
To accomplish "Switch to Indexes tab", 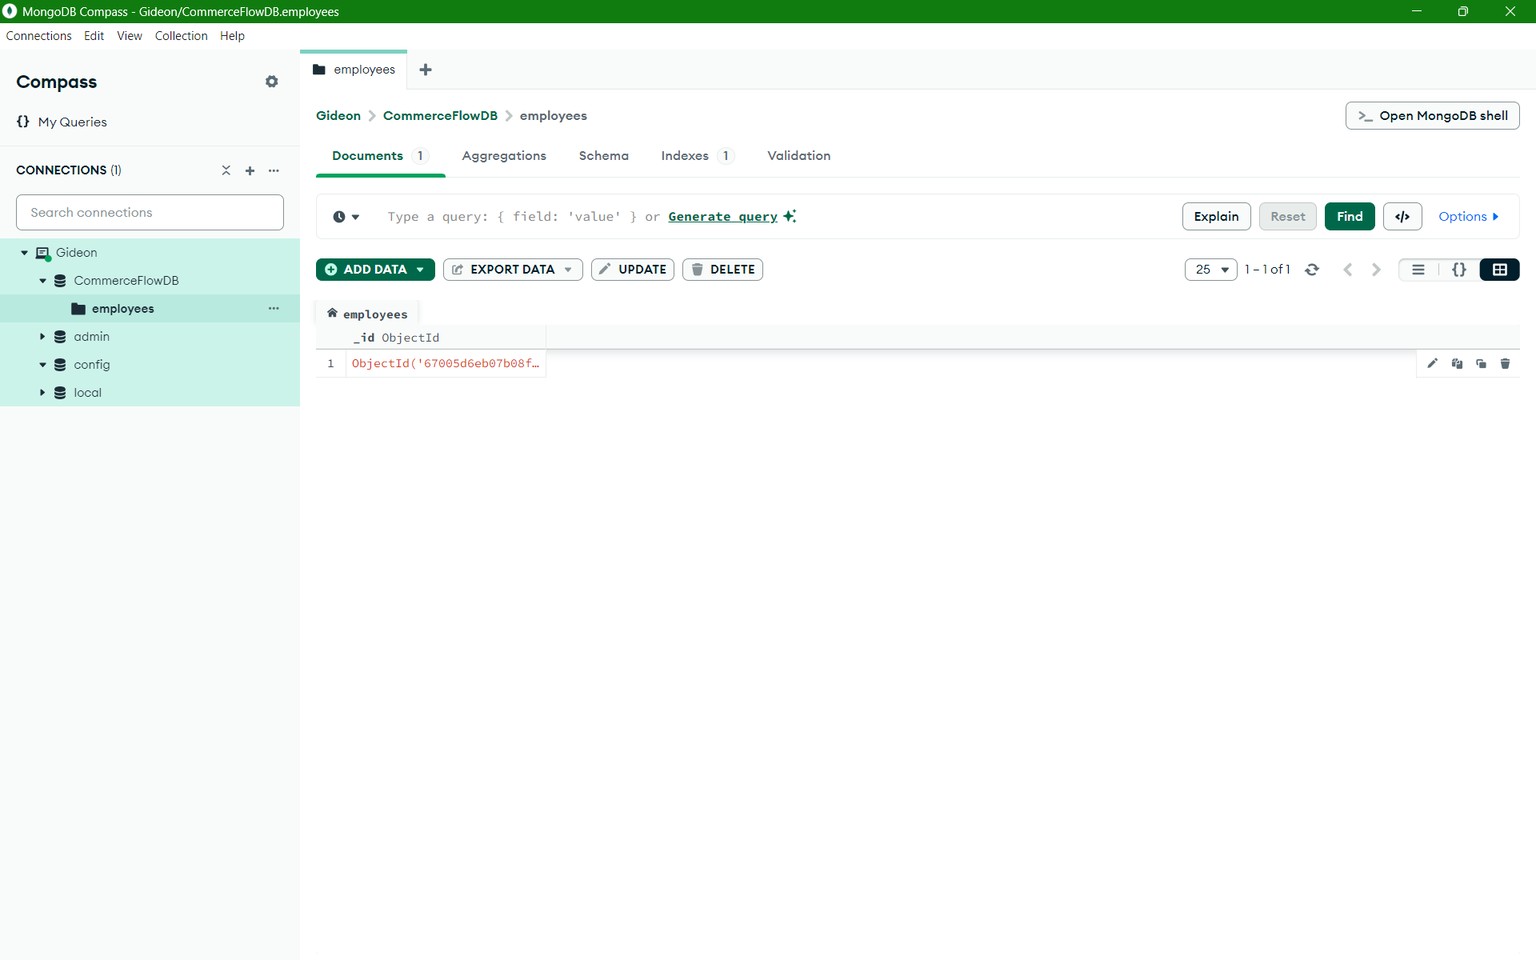I will tap(697, 156).
